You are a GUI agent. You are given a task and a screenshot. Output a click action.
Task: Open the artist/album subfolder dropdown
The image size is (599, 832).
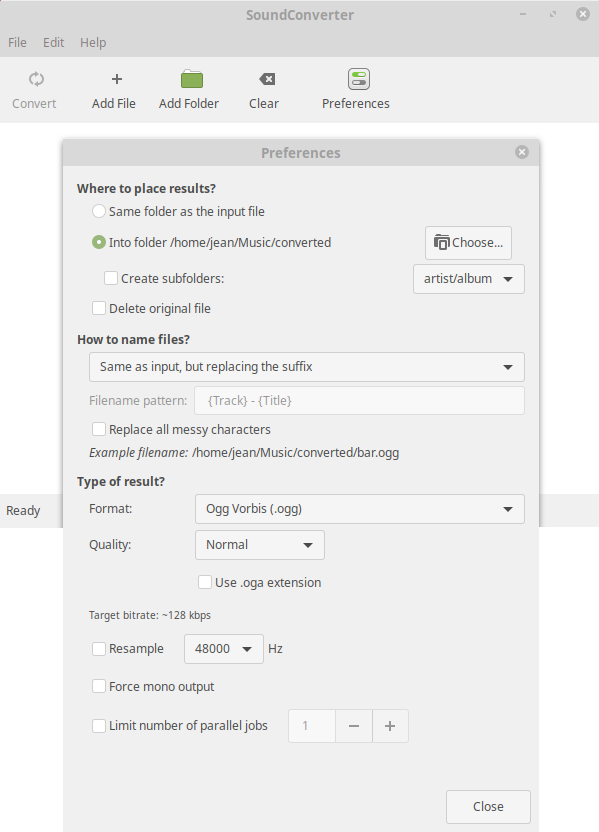pos(469,279)
